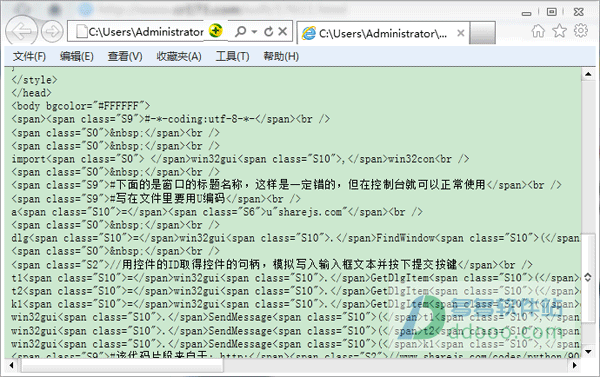
Task: Open the 帮助(H) menu
Action: point(281,57)
